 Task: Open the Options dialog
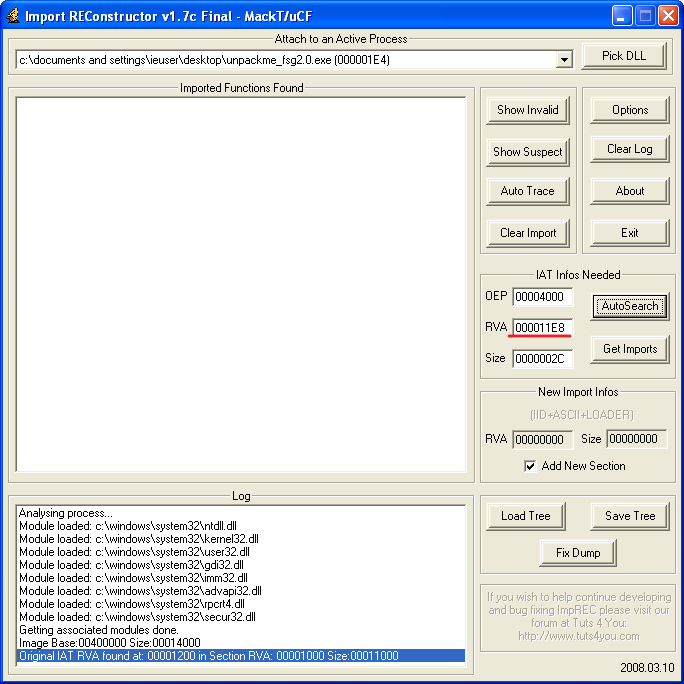pyautogui.click(x=630, y=110)
